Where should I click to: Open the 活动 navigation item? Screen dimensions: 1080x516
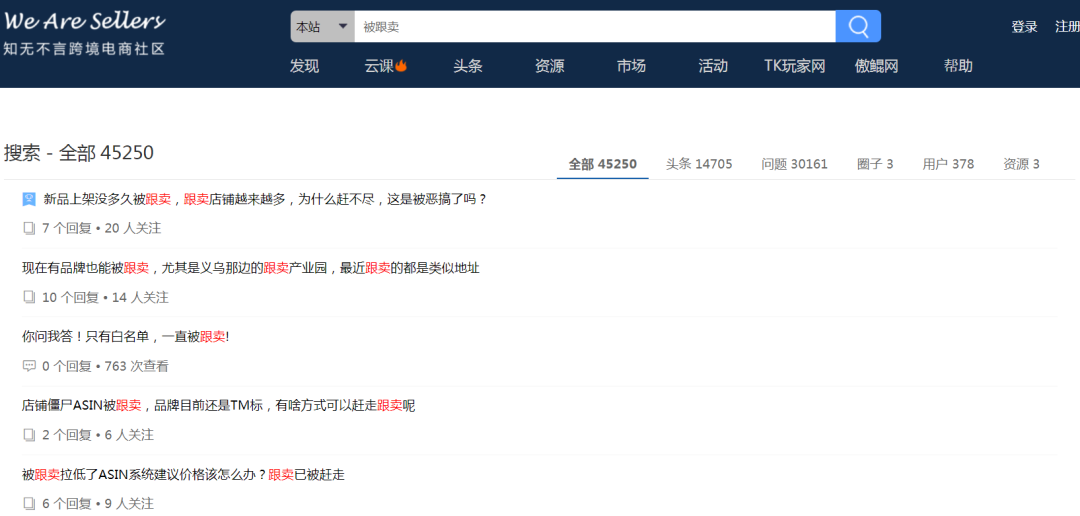click(x=713, y=66)
